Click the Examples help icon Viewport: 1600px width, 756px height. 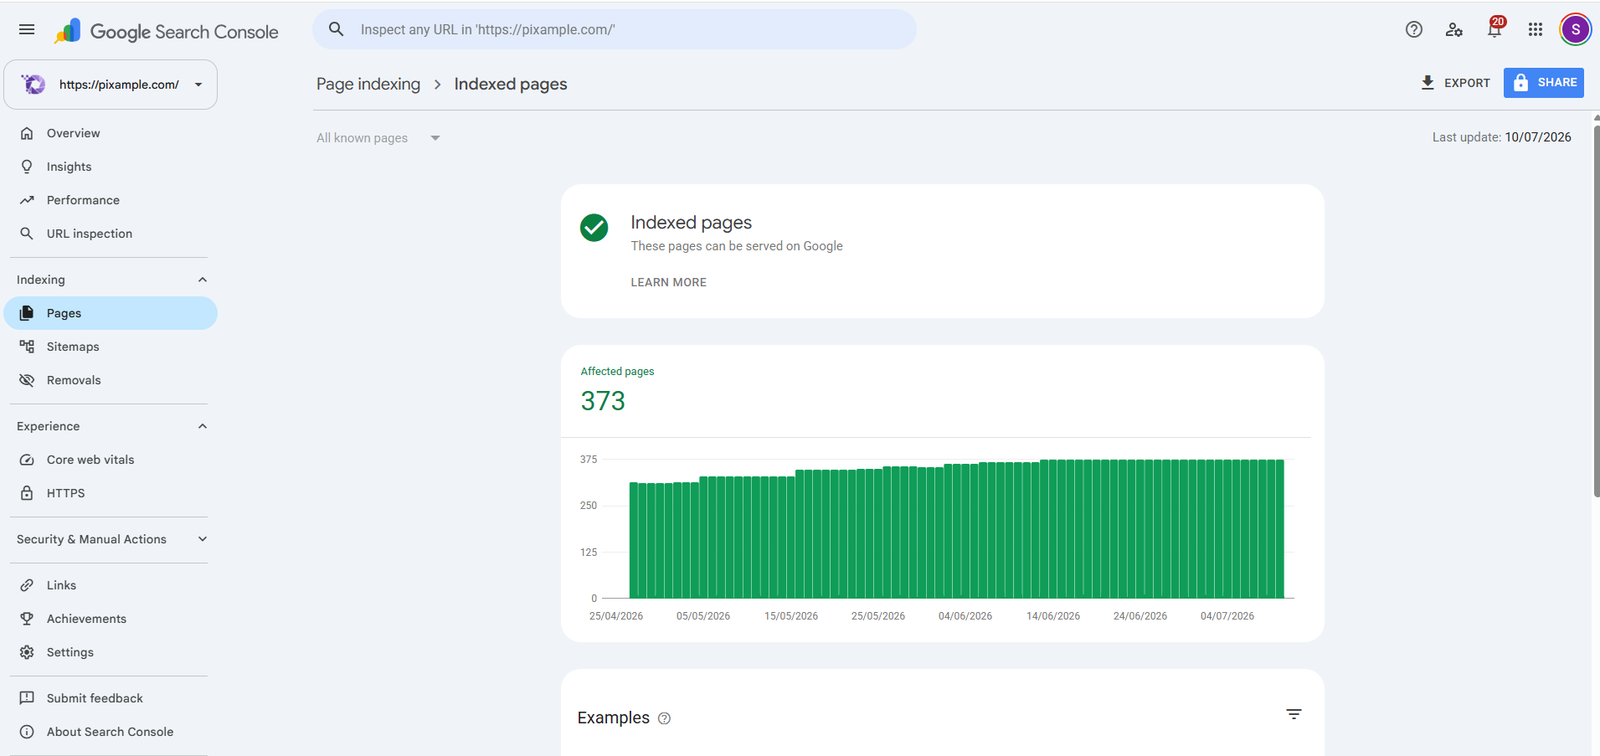coord(664,718)
